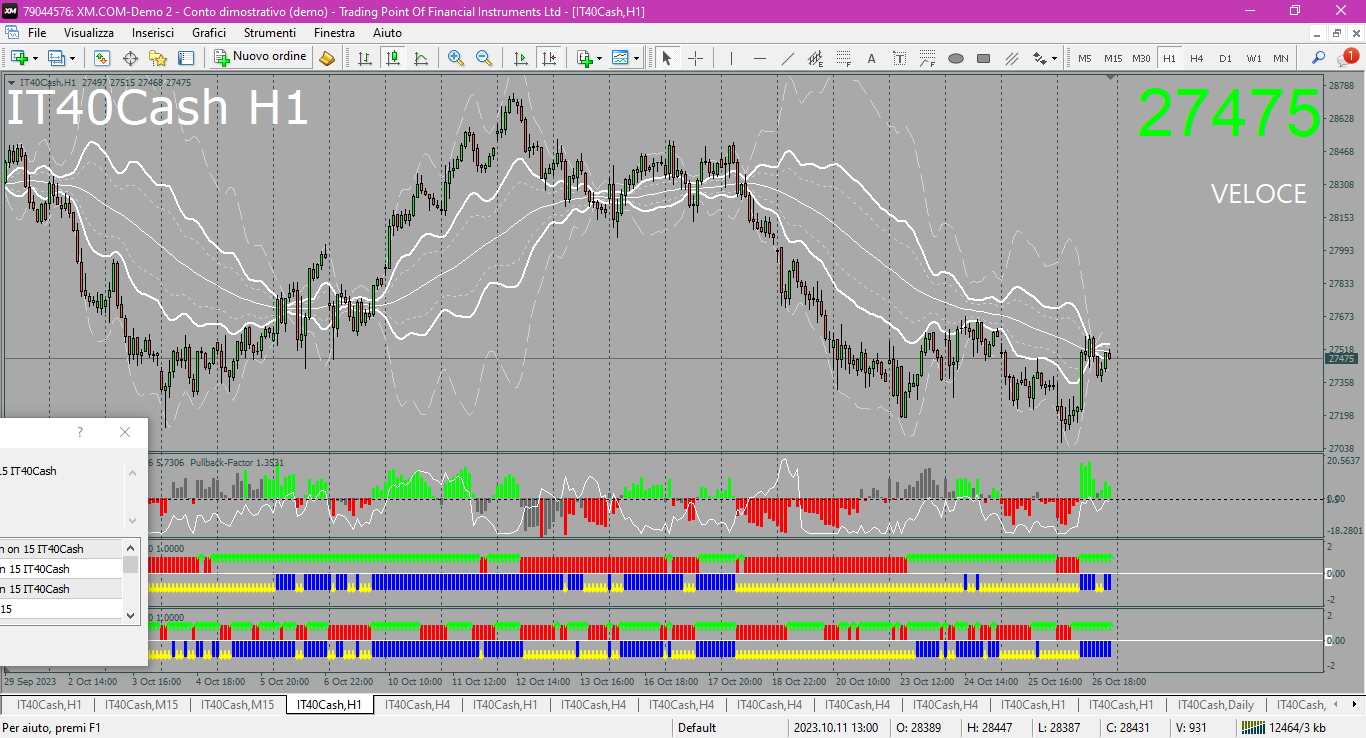Pick the vertical line drawing tool
The image size is (1366, 738).
731,58
